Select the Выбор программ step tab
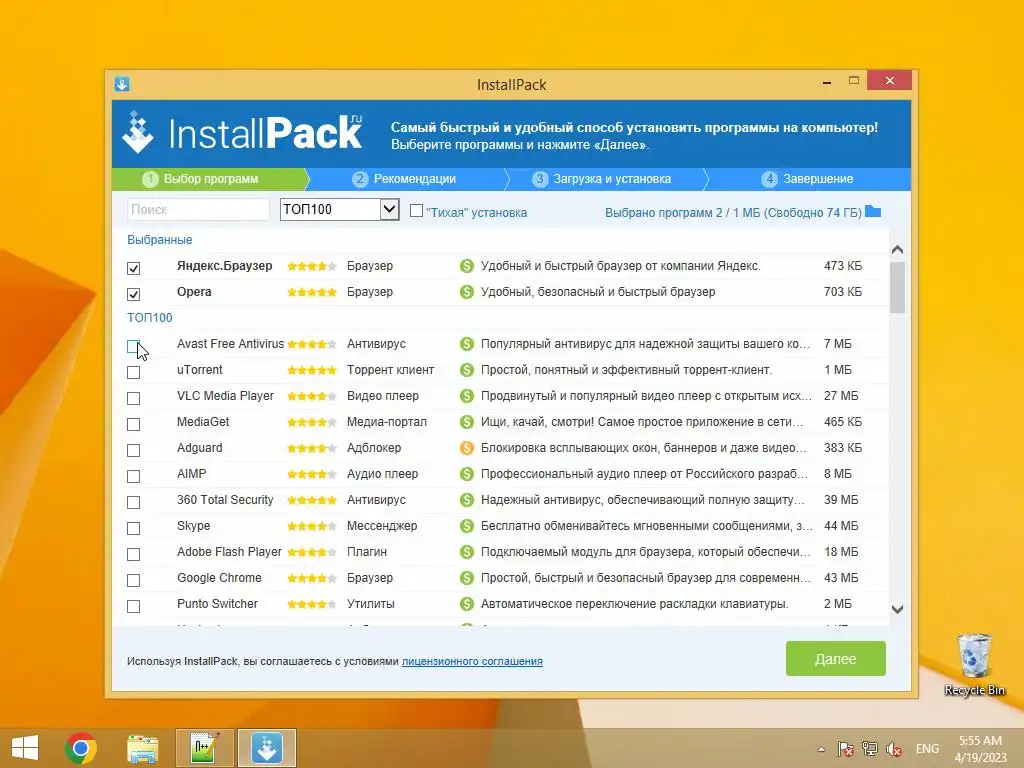Image resolution: width=1024 pixels, height=768 pixels. pos(209,179)
